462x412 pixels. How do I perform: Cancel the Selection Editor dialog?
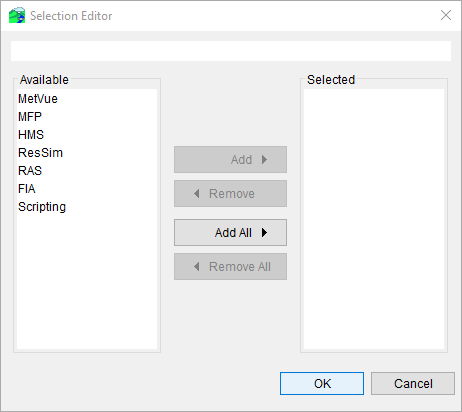pyautogui.click(x=413, y=384)
